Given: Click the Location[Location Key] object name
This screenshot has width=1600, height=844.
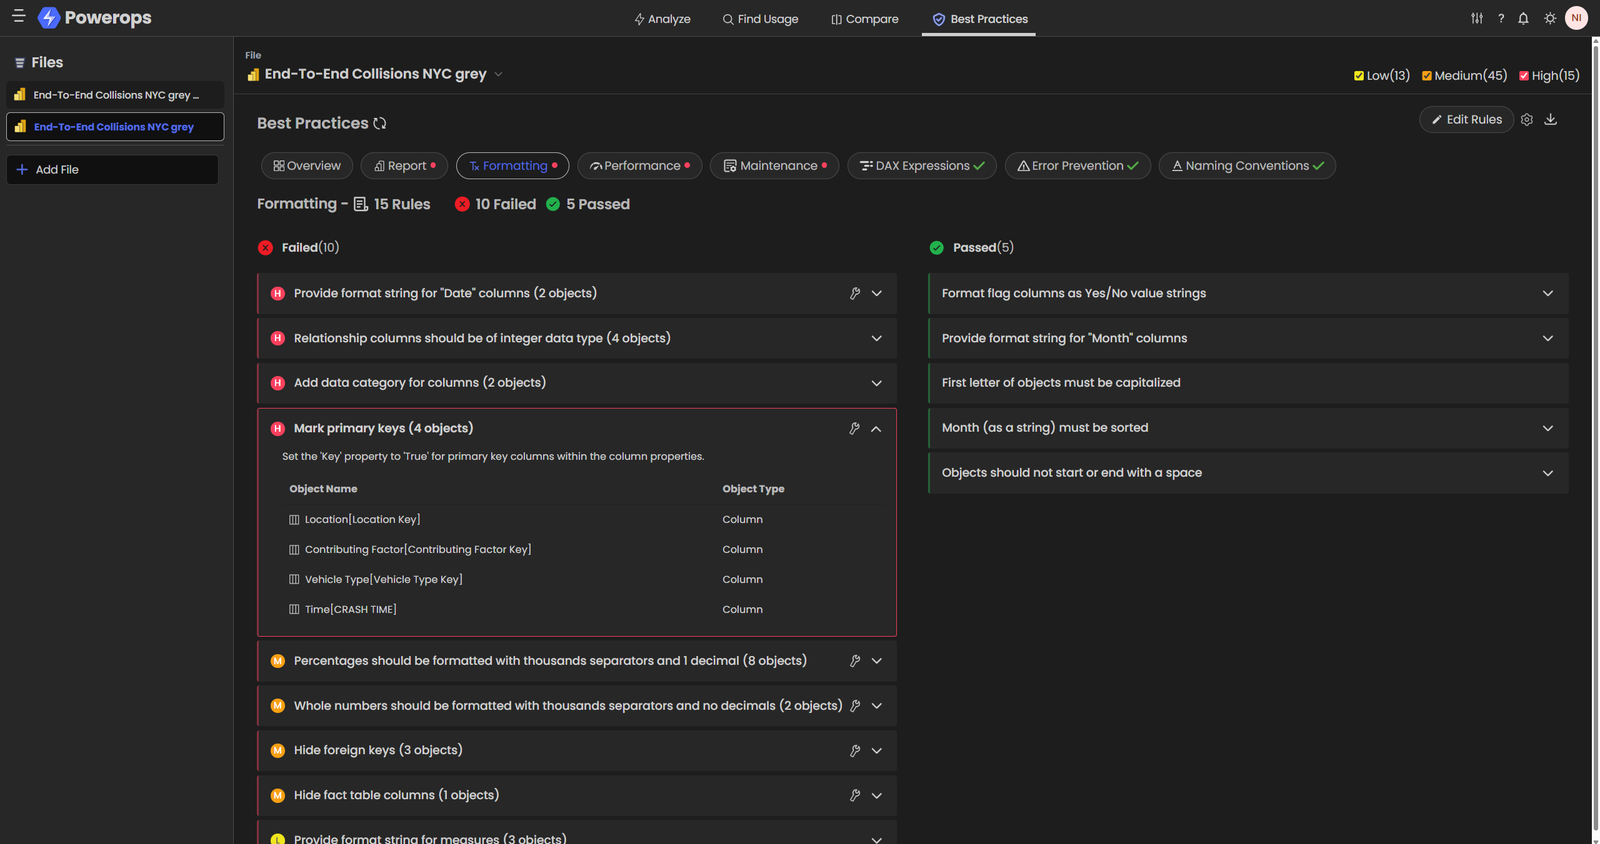Looking at the screenshot, I should click(x=362, y=519).
